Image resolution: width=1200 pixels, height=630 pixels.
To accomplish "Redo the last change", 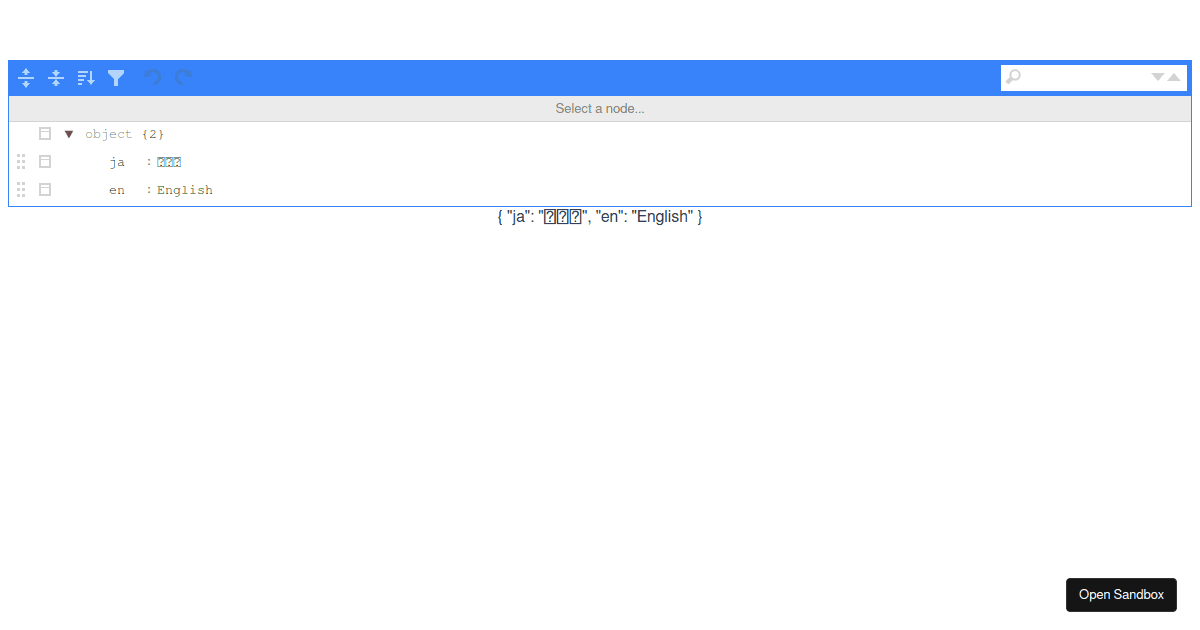I will click(183, 77).
